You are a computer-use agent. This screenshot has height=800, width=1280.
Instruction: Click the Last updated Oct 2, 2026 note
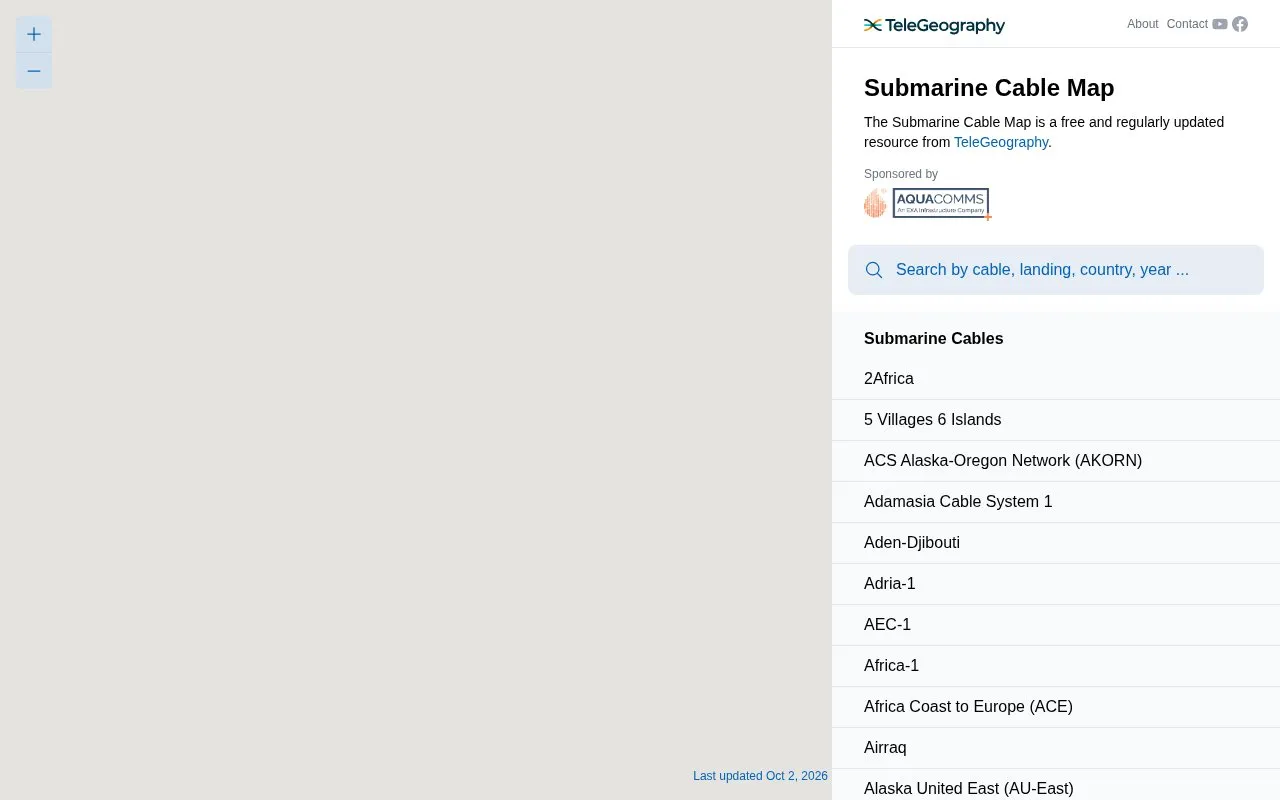pyautogui.click(x=760, y=776)
